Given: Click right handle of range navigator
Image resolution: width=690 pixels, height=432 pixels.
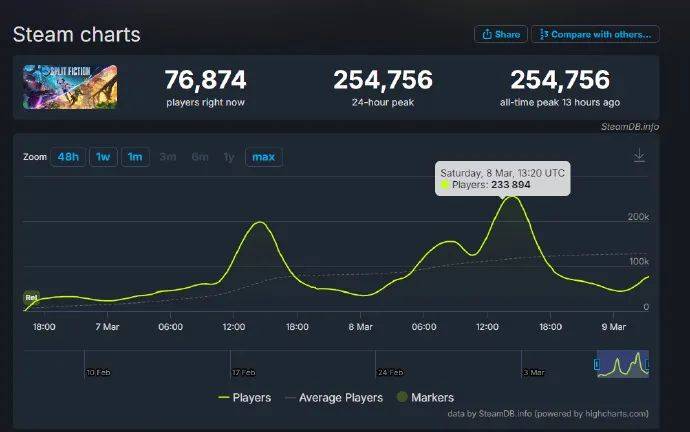Looking at the screenshot, I should [x=647, y=364].
